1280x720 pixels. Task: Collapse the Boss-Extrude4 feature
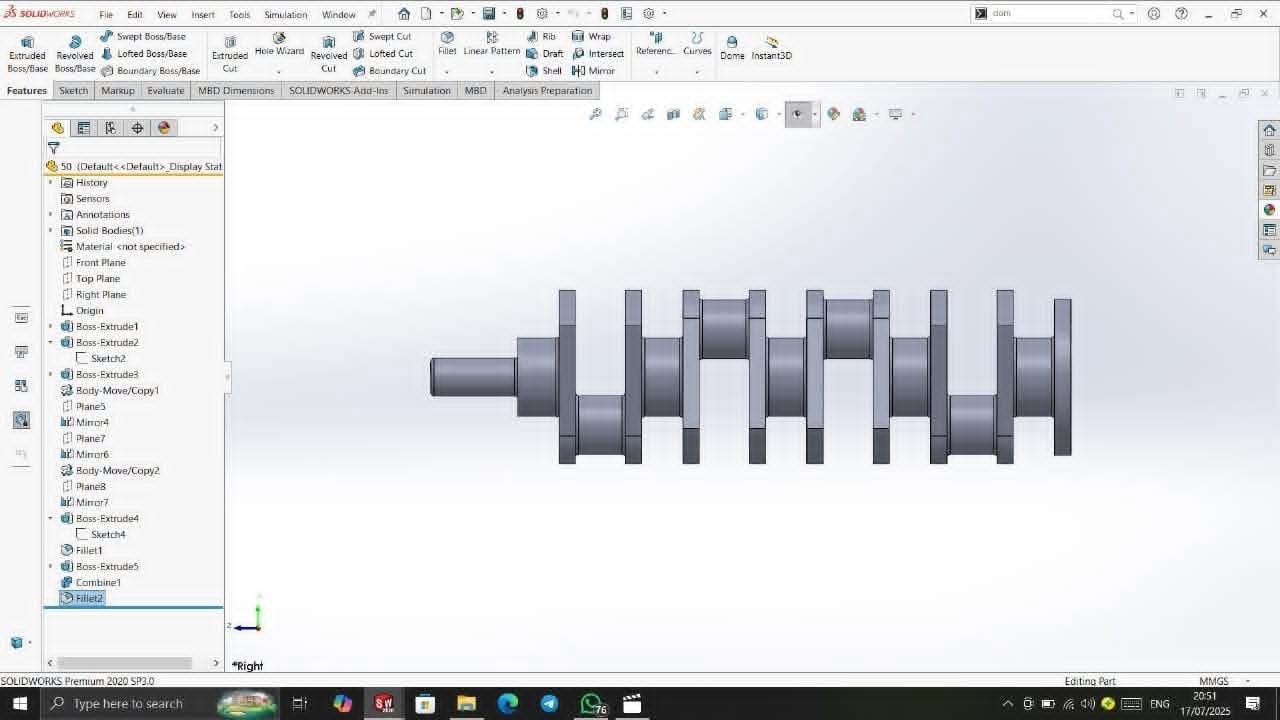tap(51, 518)
